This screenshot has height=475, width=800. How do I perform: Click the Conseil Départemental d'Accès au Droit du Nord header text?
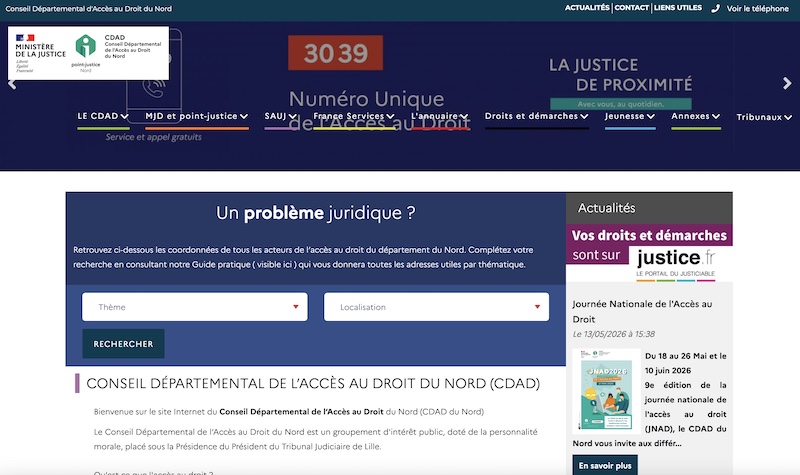tap(89, 9)
